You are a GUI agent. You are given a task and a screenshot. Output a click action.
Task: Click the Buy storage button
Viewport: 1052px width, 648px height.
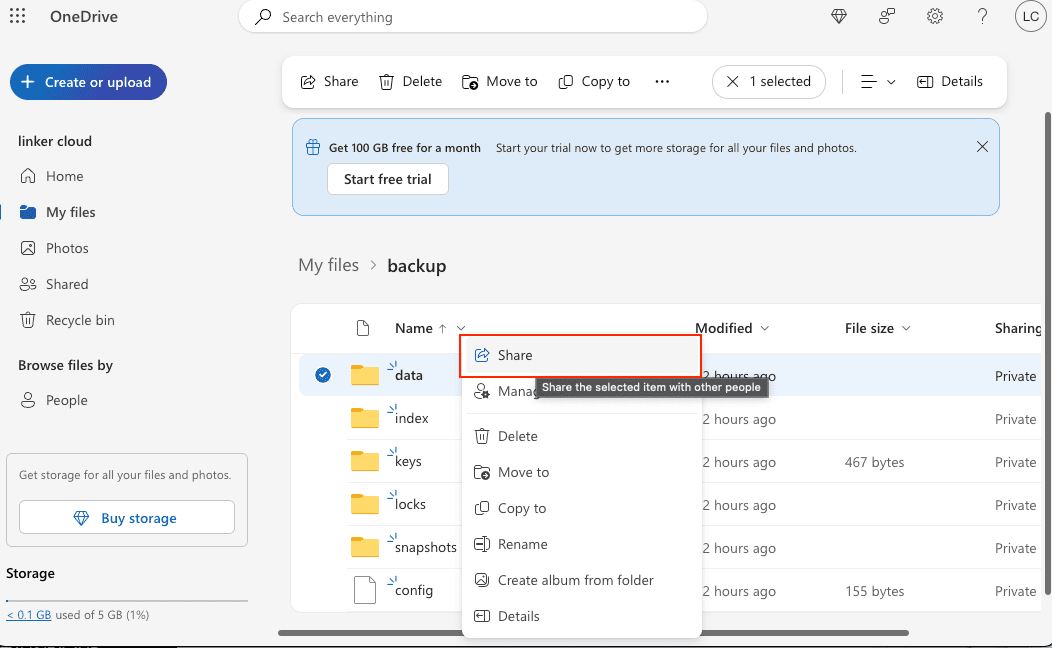(x=127, y=518)
